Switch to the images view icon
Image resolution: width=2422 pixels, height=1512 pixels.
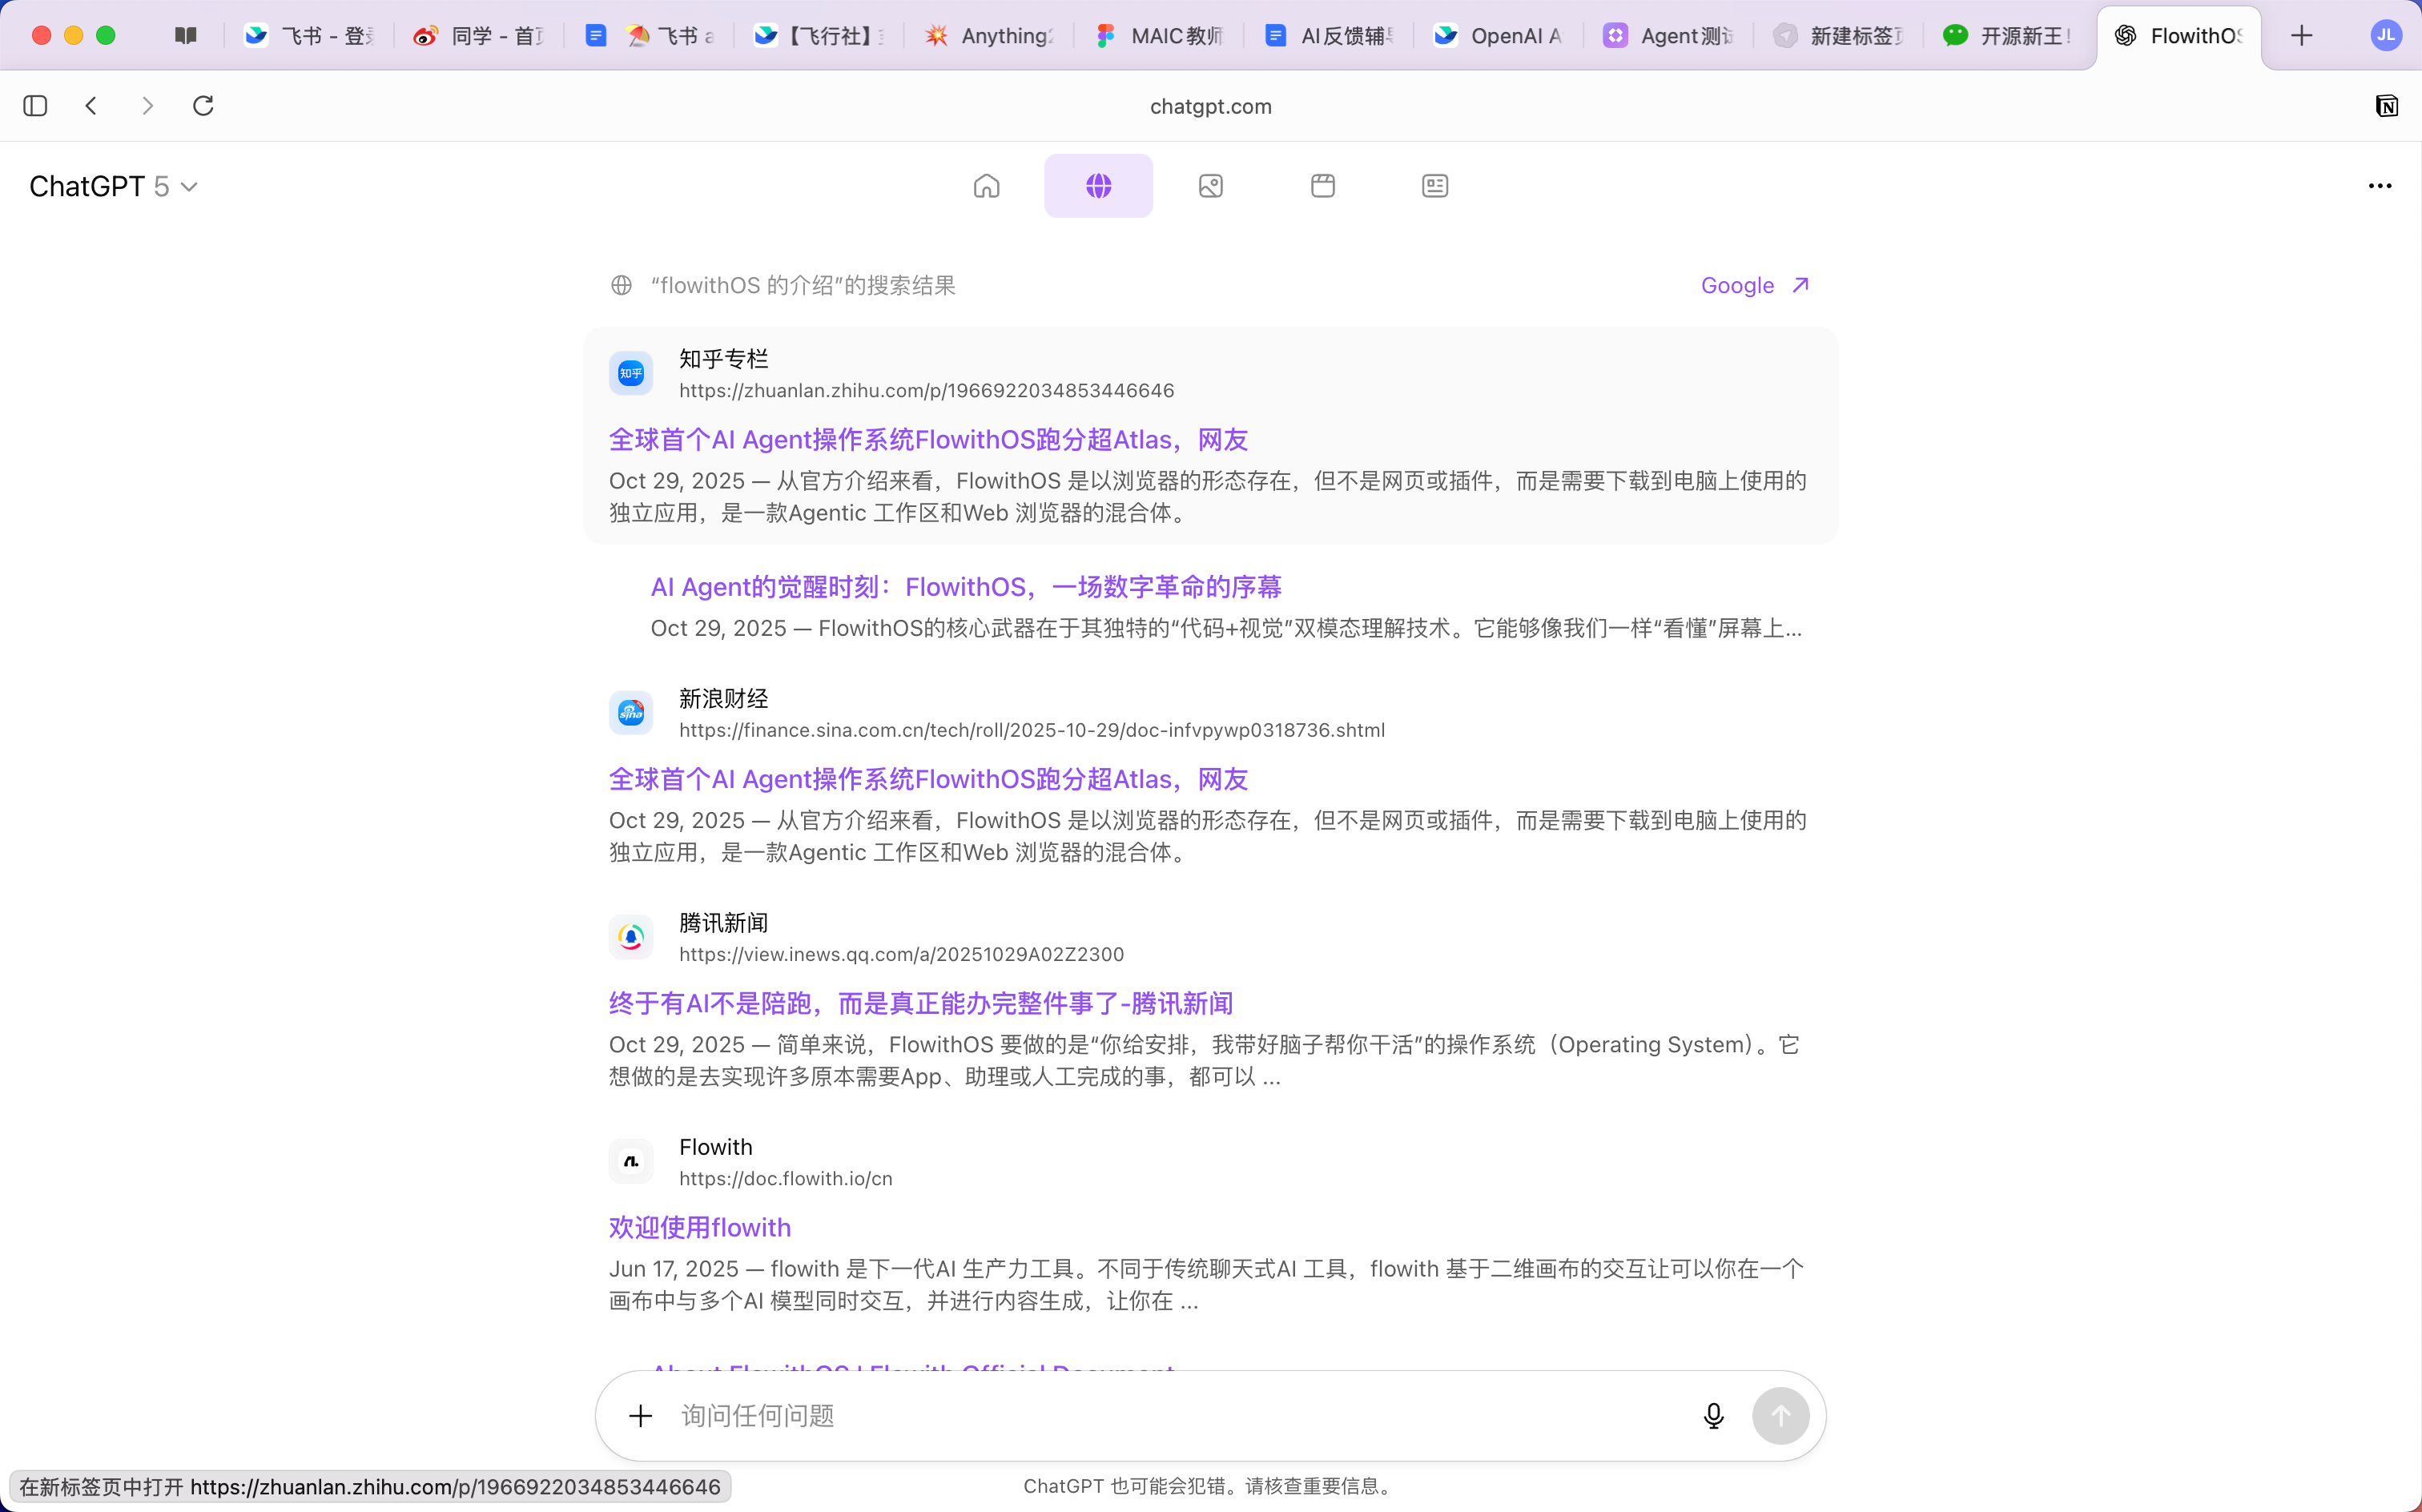1210,186
